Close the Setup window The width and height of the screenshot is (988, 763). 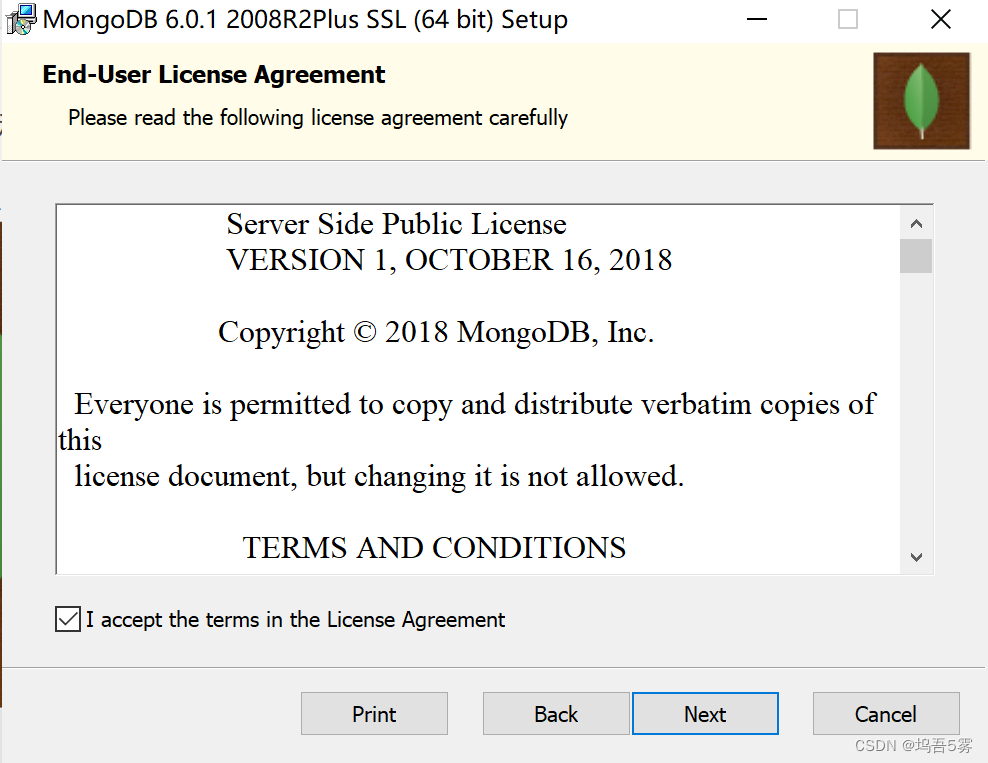(941, 20)
